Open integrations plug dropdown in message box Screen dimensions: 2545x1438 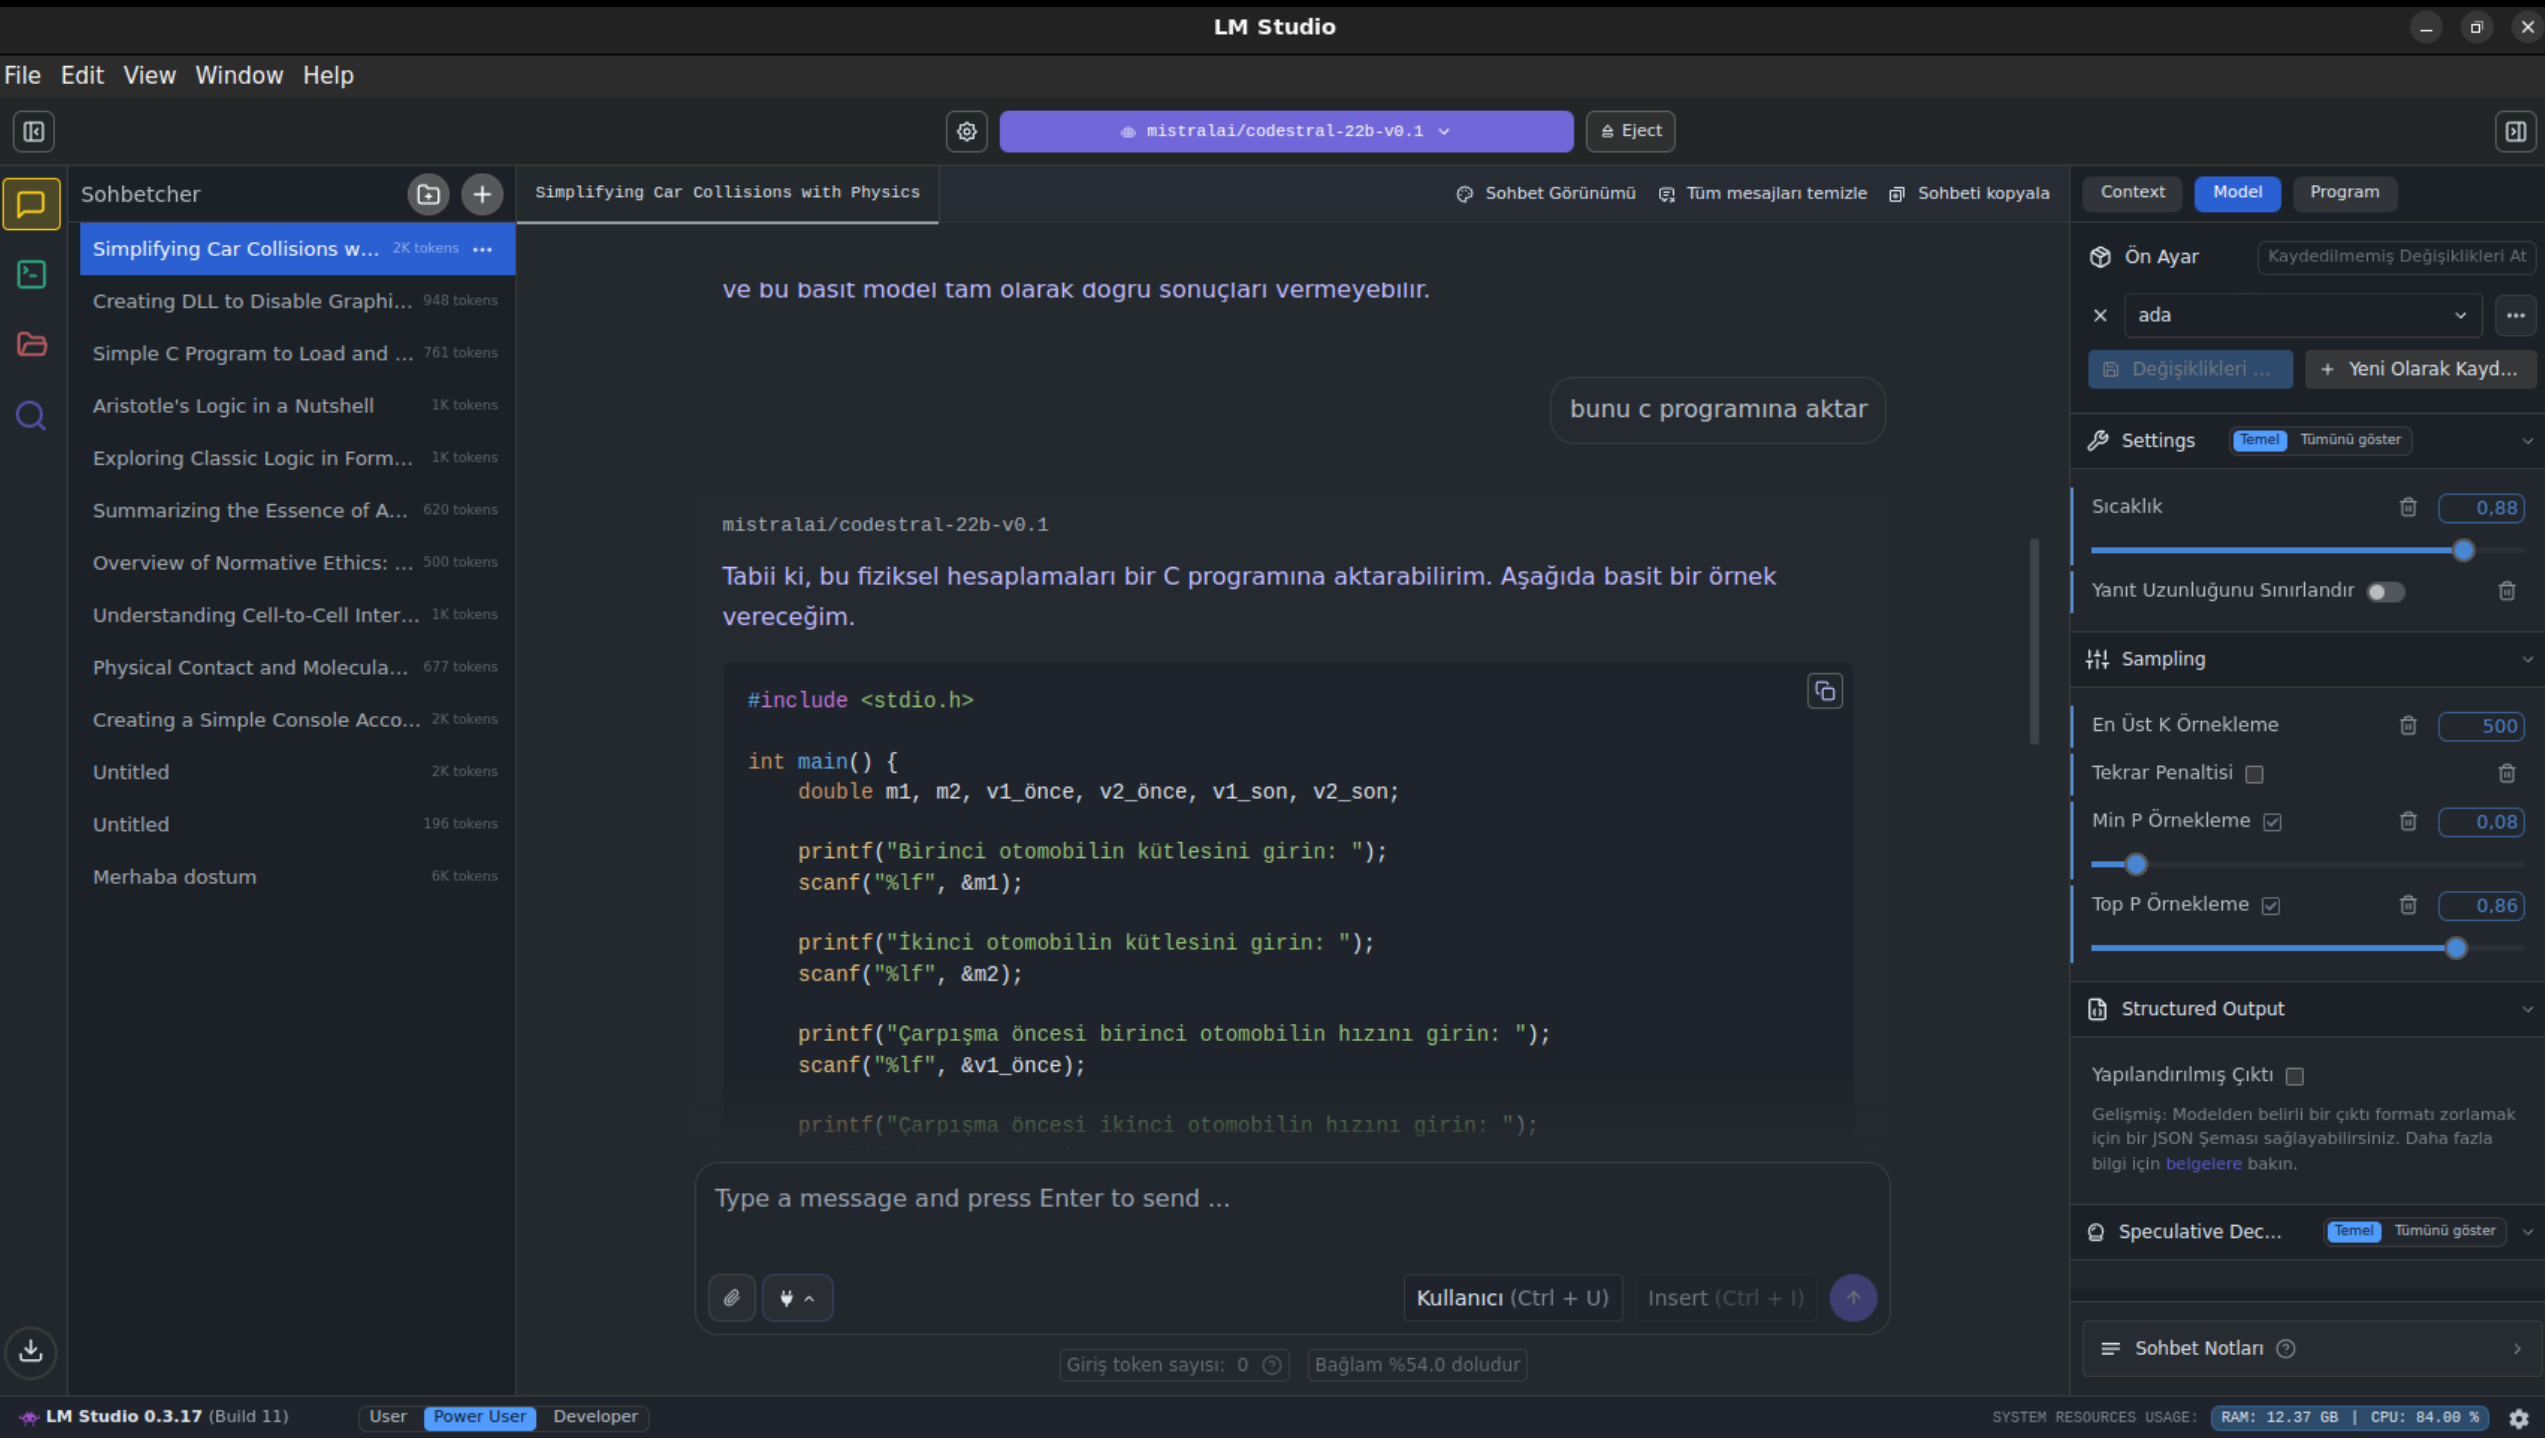point(797,1298)
